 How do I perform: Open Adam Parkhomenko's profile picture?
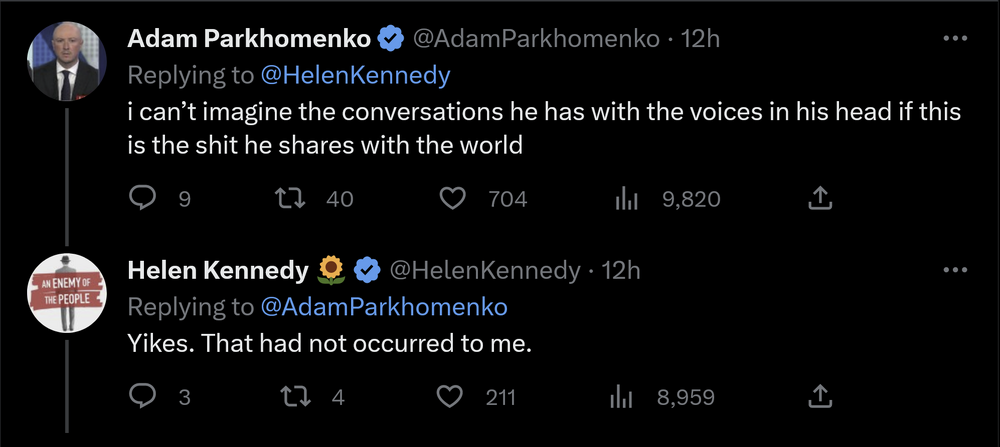[x=67, y=61]
